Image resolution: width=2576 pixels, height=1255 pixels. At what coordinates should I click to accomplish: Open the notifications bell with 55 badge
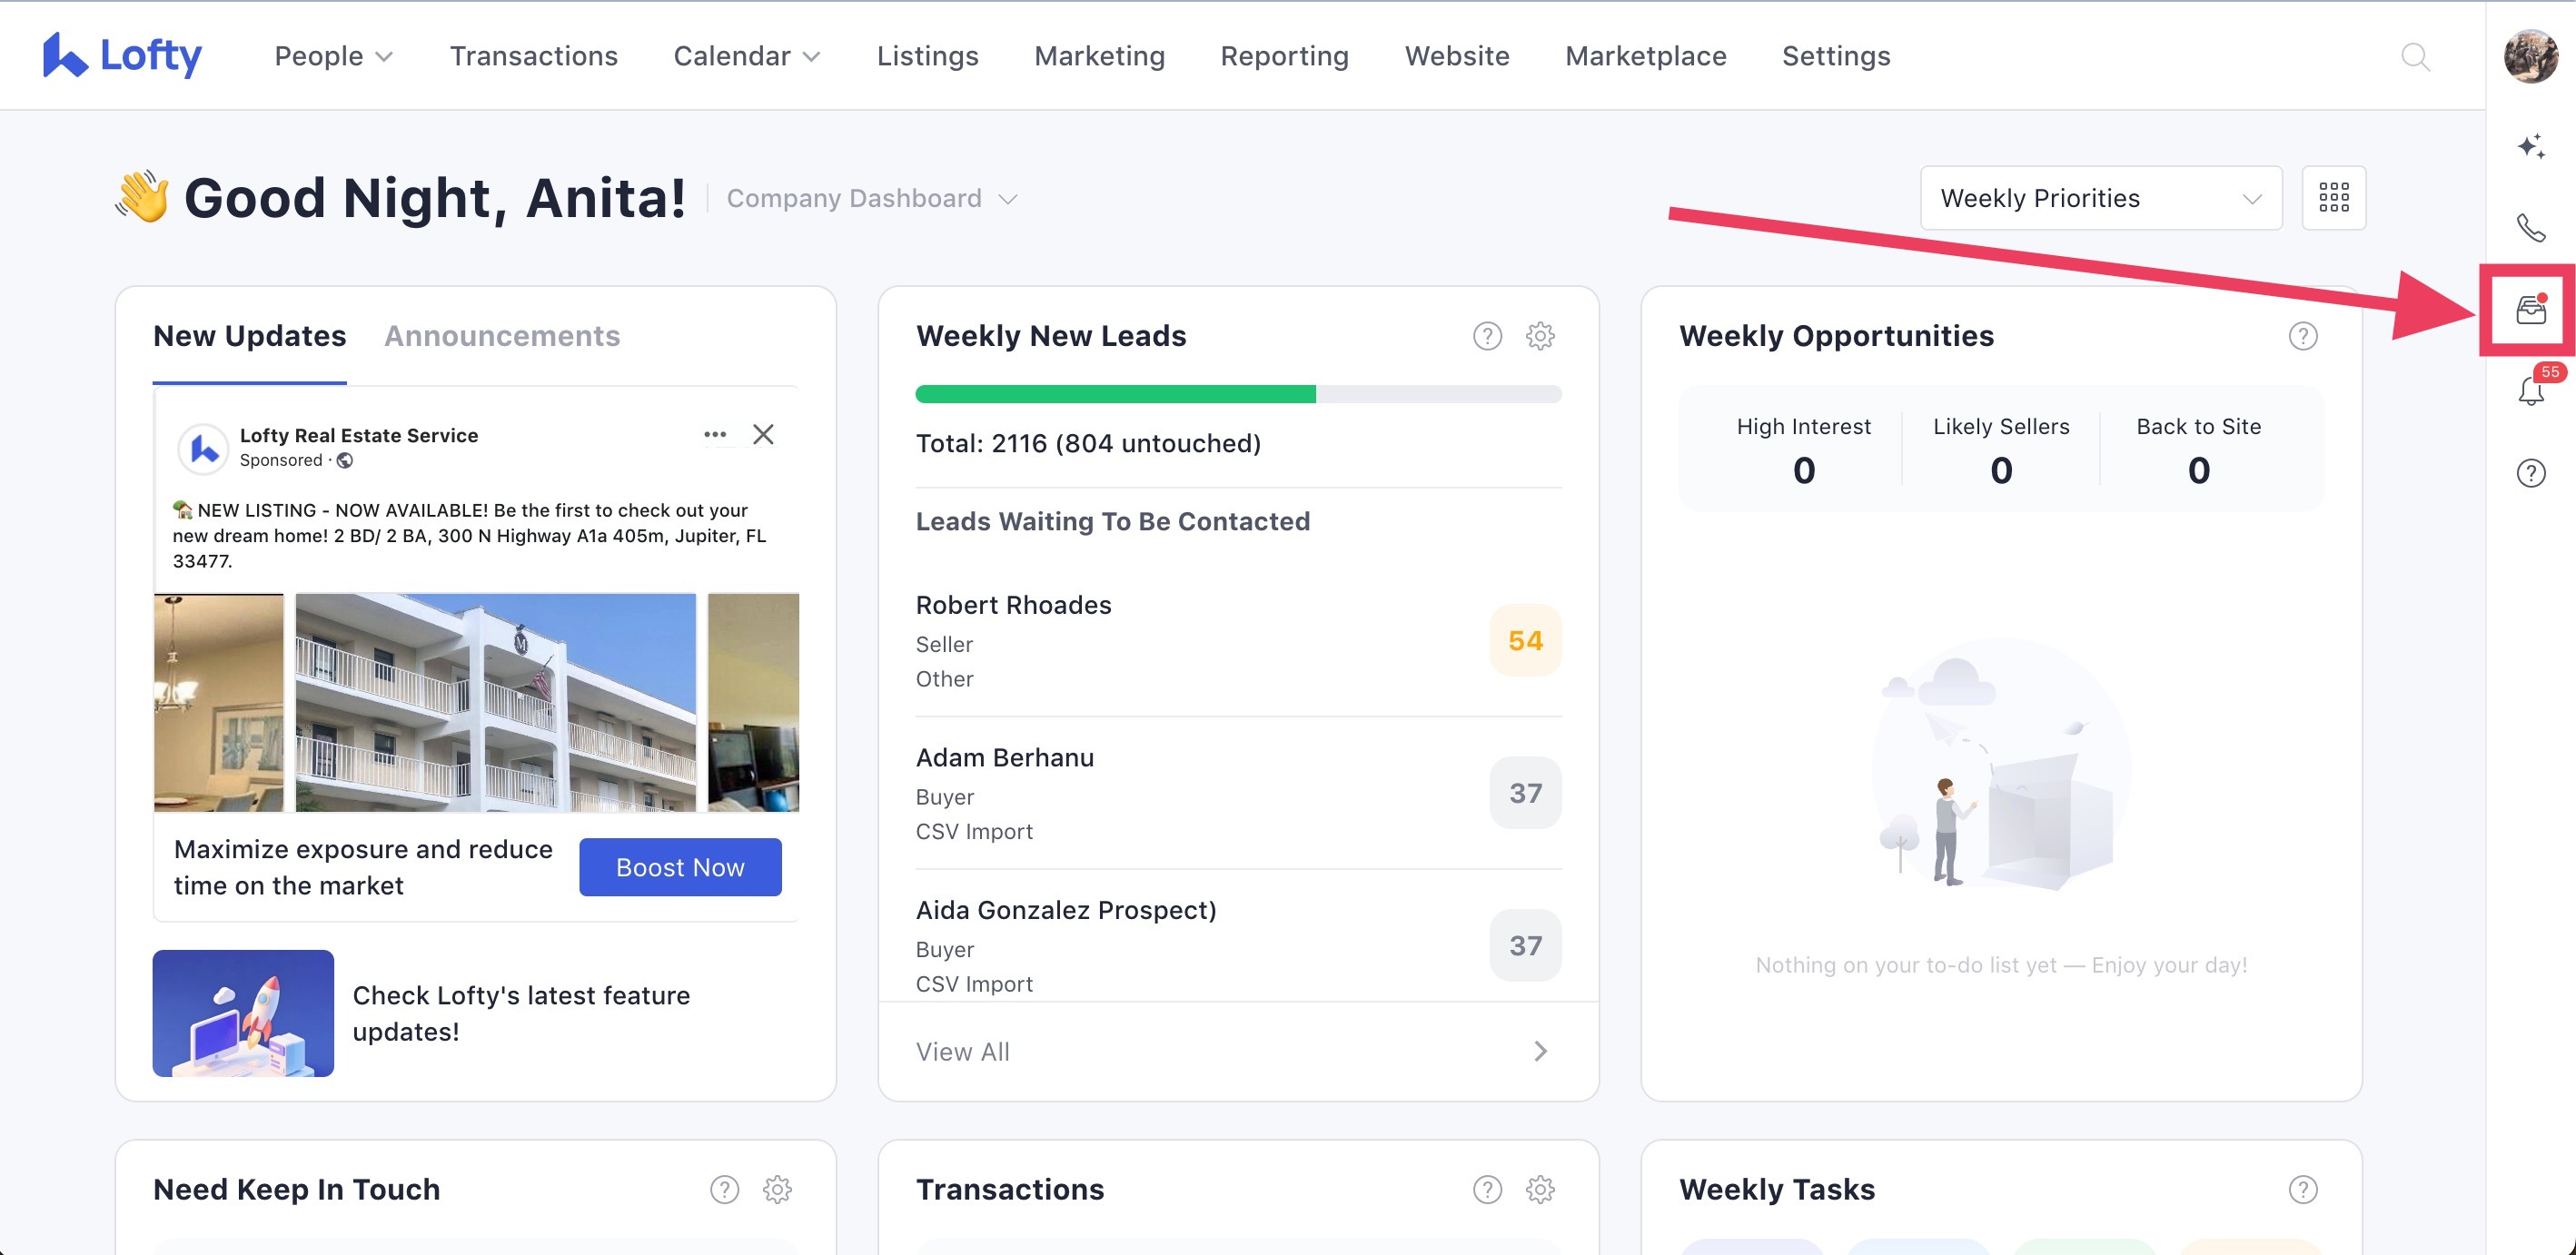tap(2530, 390)
